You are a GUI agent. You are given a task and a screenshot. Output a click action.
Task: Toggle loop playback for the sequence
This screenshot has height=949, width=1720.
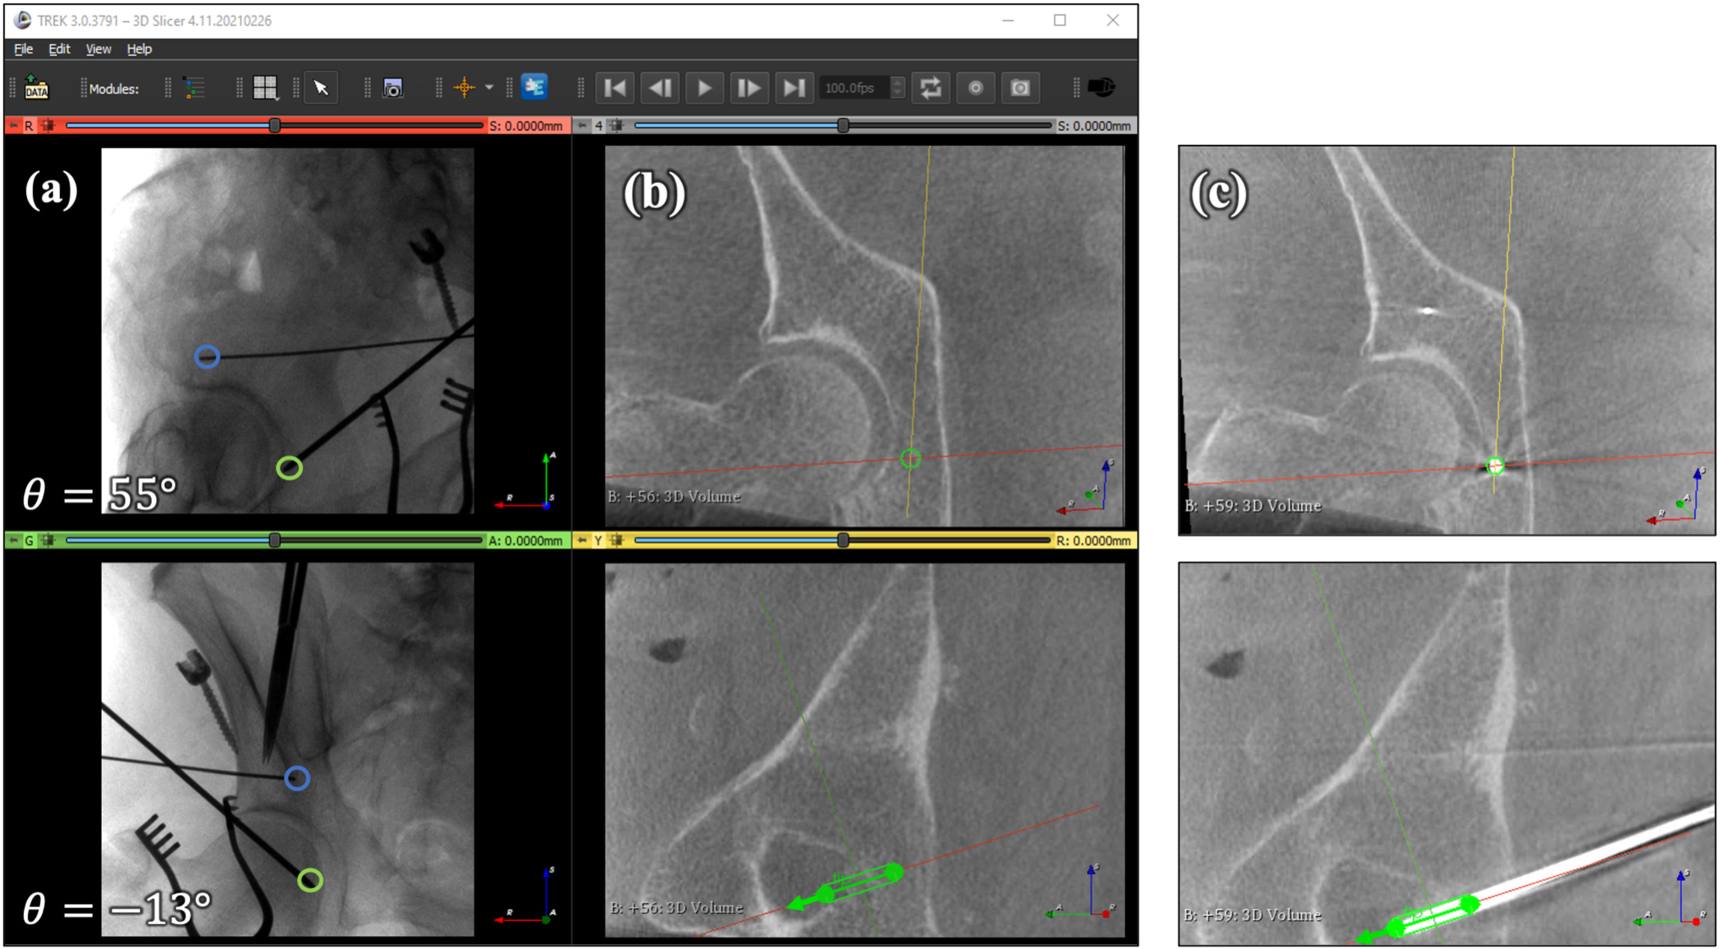[932, 88]
